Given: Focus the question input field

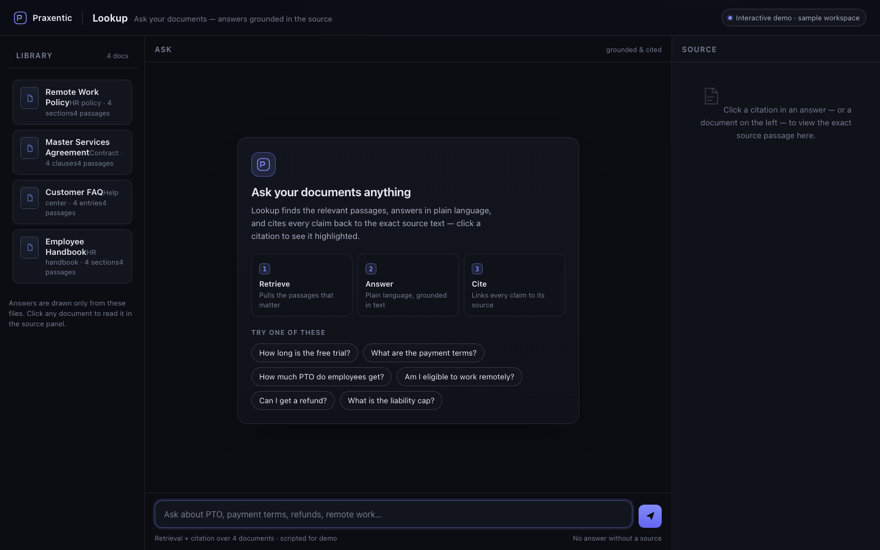Looking at the screenshot, I should pos(393,514).
